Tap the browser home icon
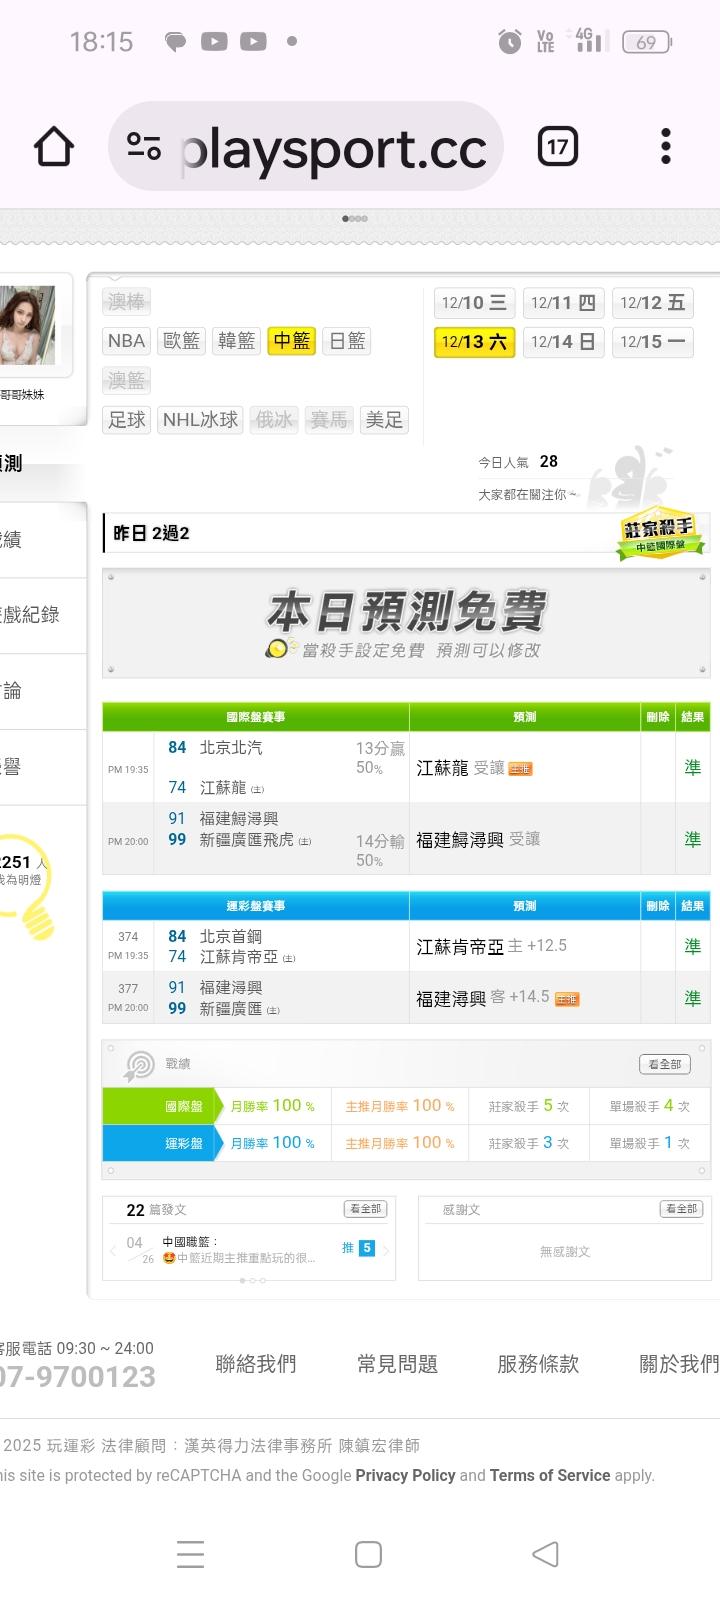This screenshot has width=720, height=1604. click(54, 147)
